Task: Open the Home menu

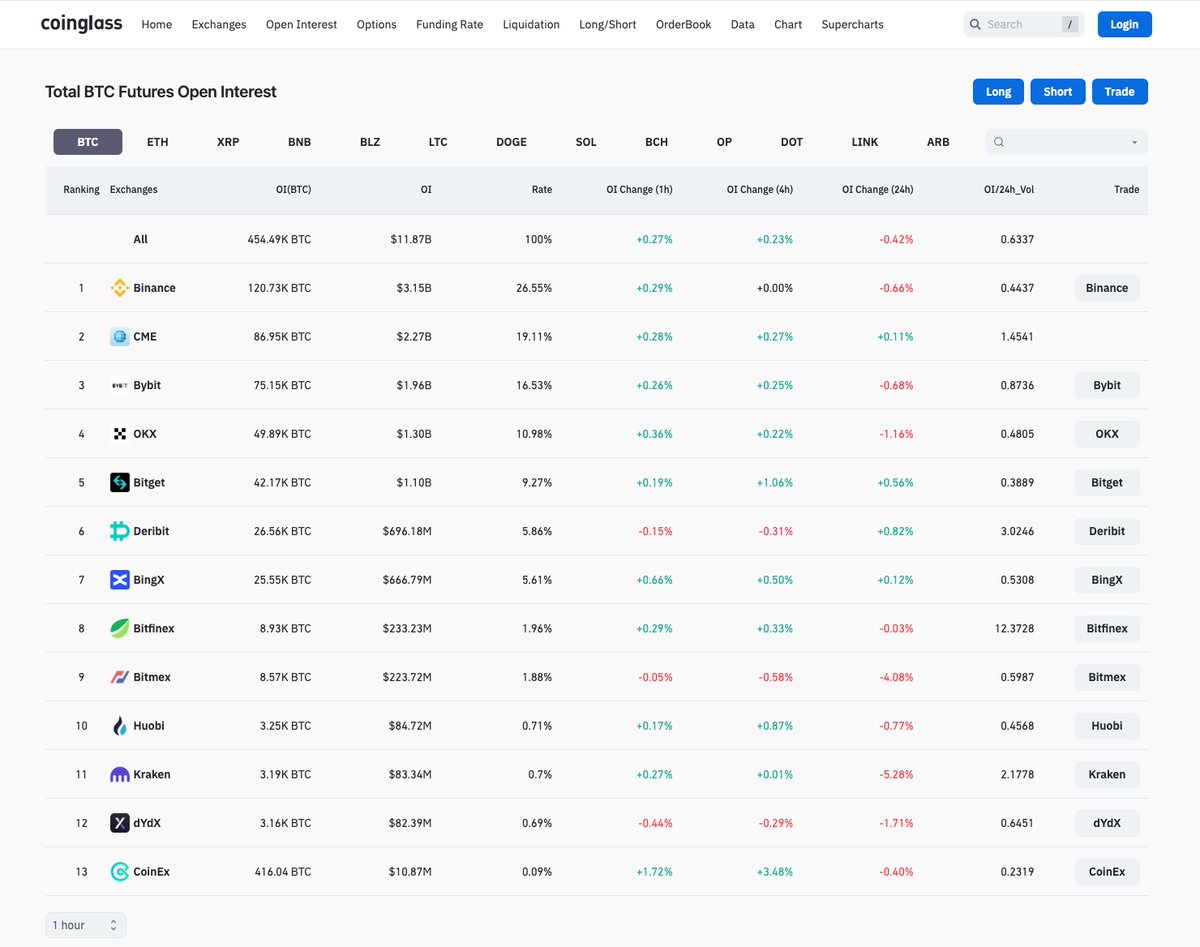Action: click(x=157, y=24)
